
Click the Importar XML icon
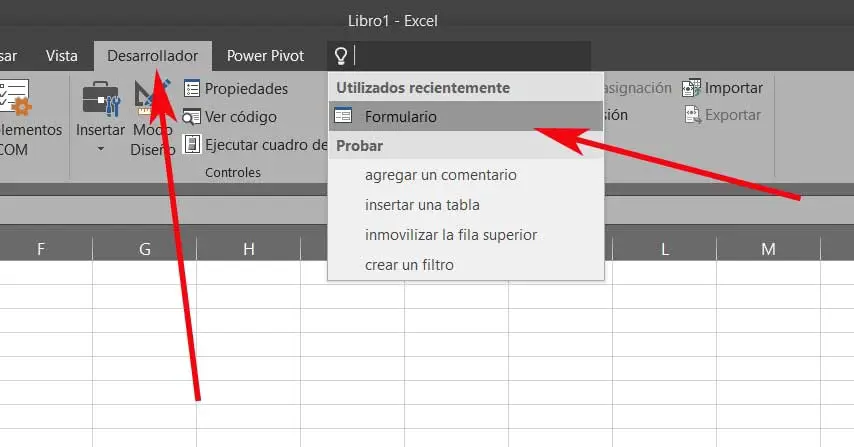[x=692, y=88]
